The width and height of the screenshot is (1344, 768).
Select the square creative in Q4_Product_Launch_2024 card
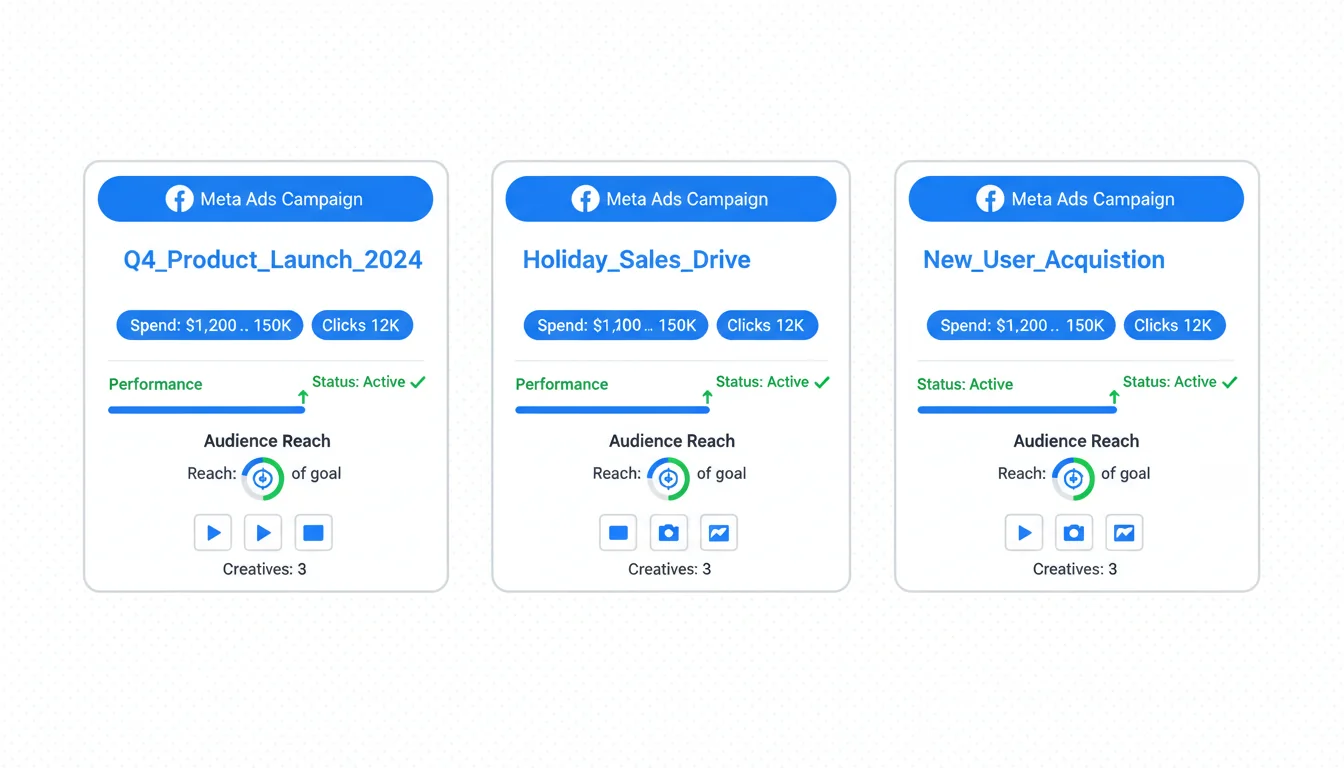[x=313, y=533]
